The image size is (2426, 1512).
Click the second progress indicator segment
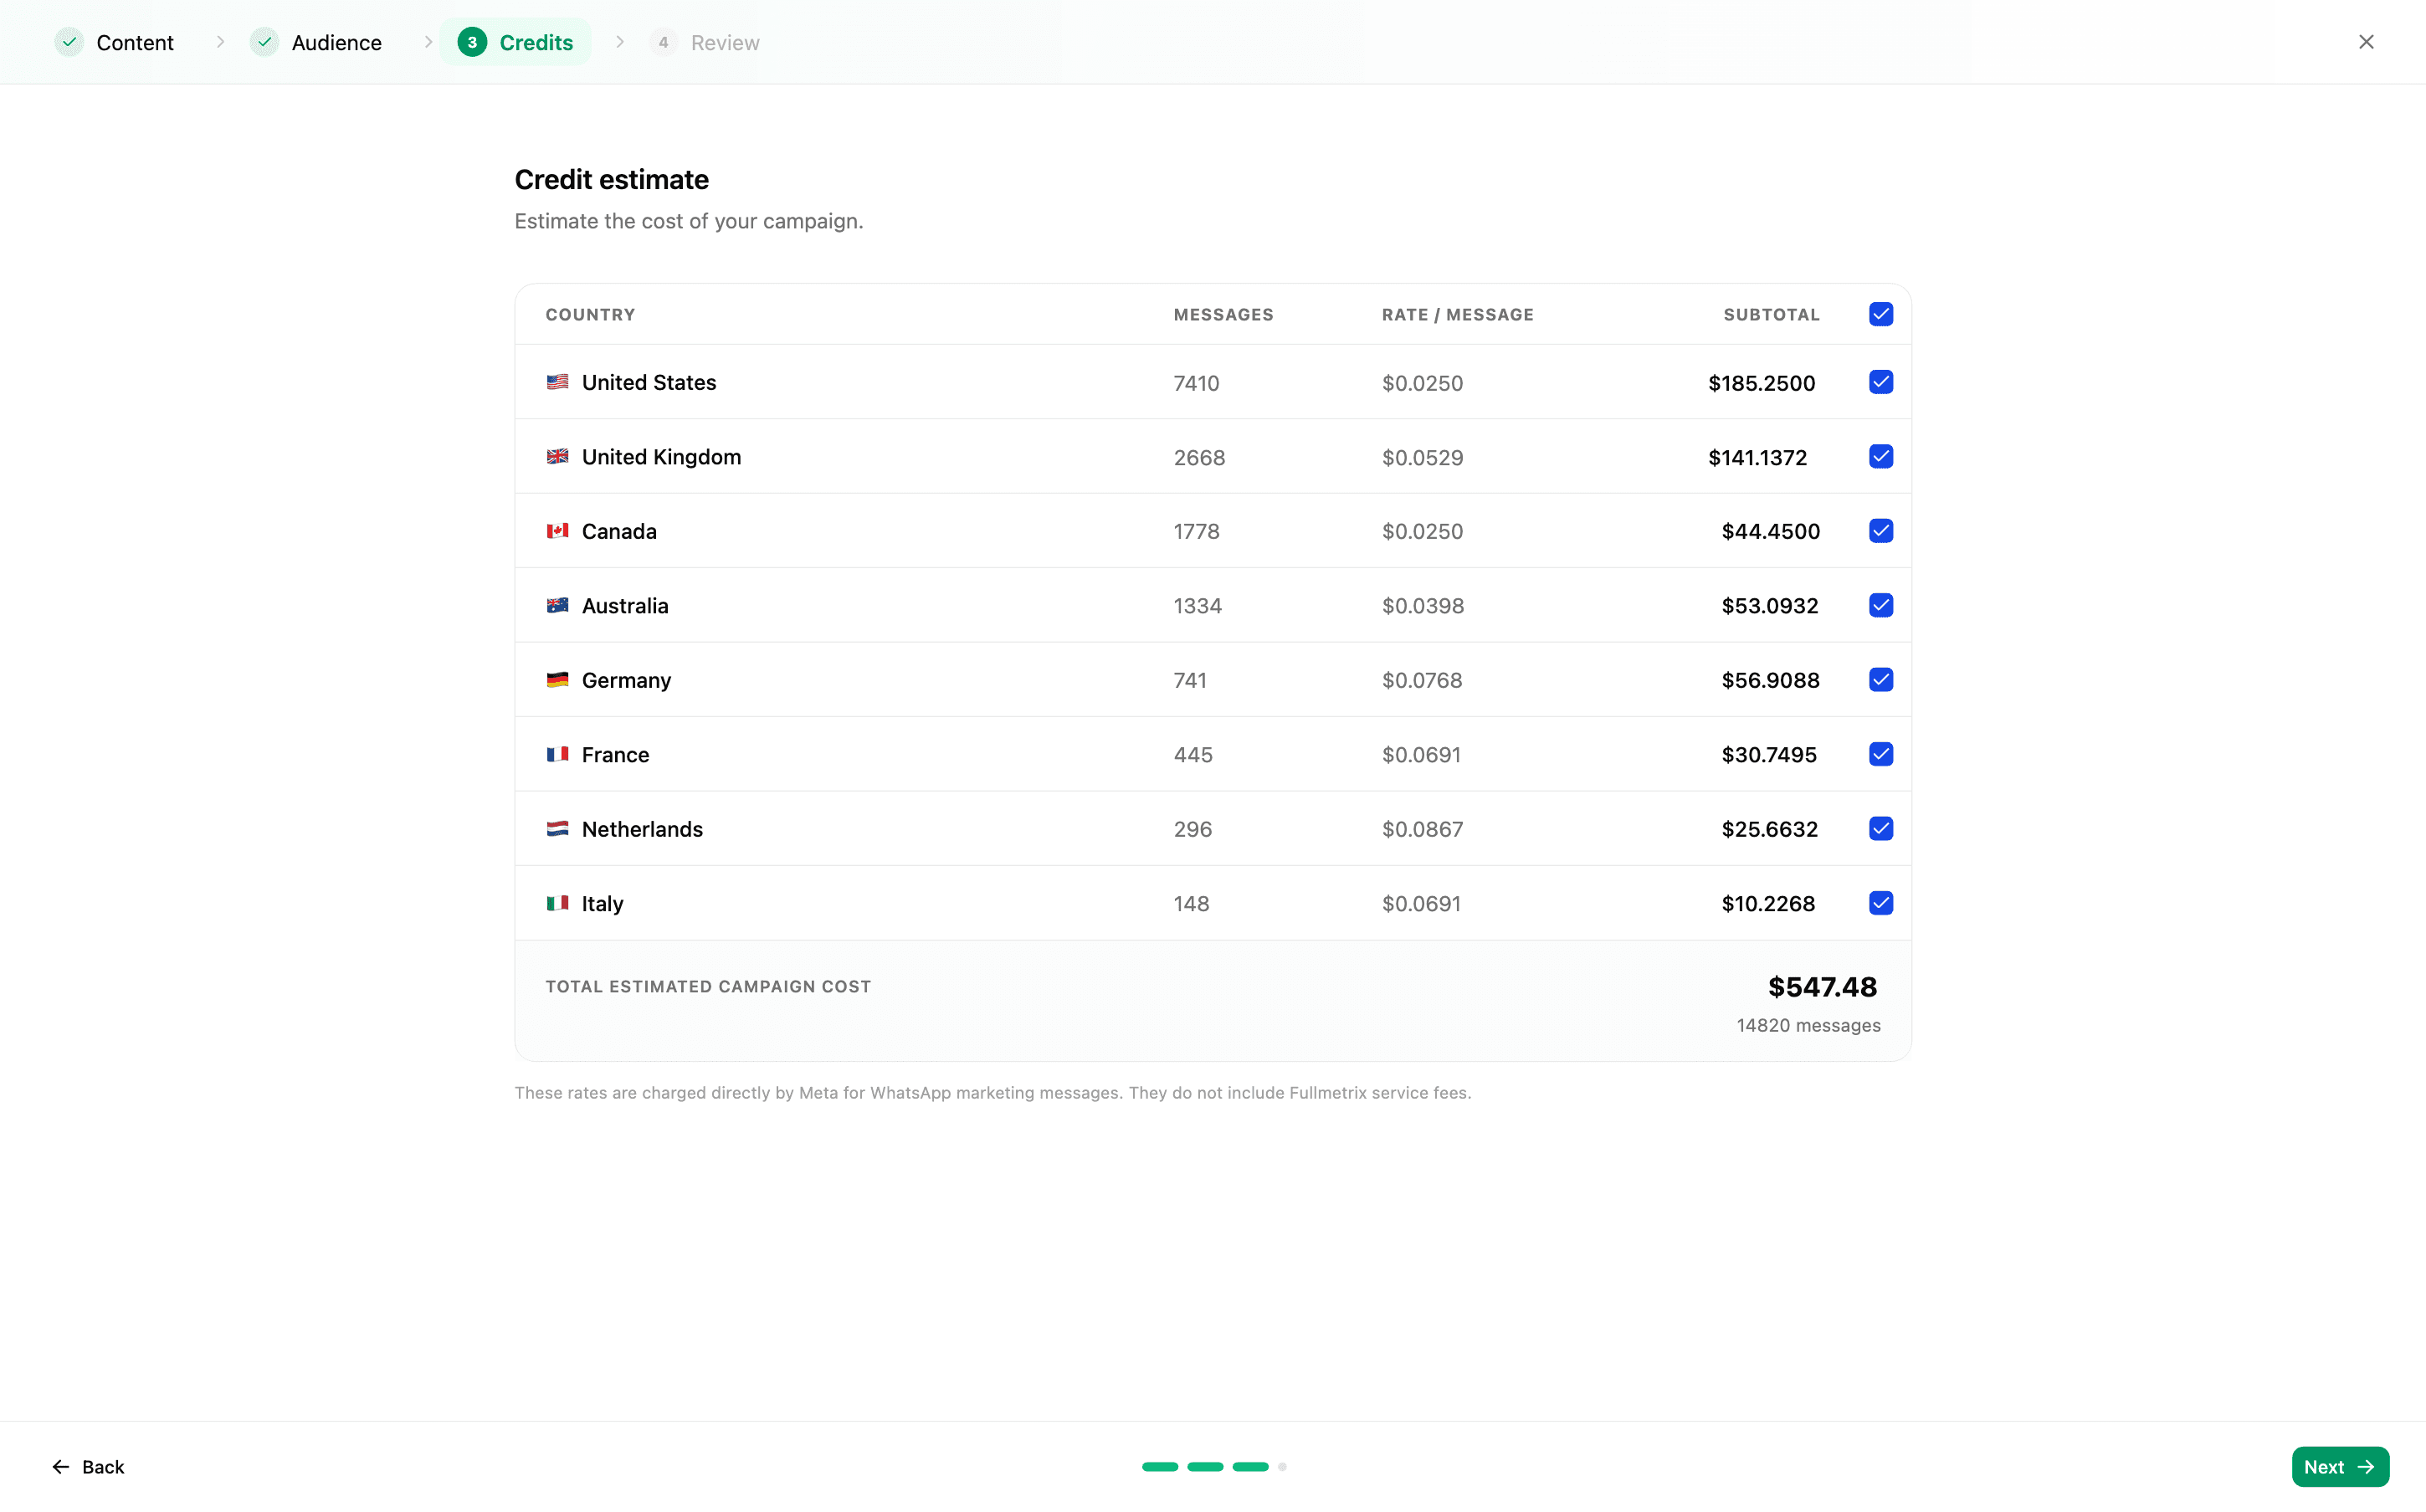point(1205,1467)
